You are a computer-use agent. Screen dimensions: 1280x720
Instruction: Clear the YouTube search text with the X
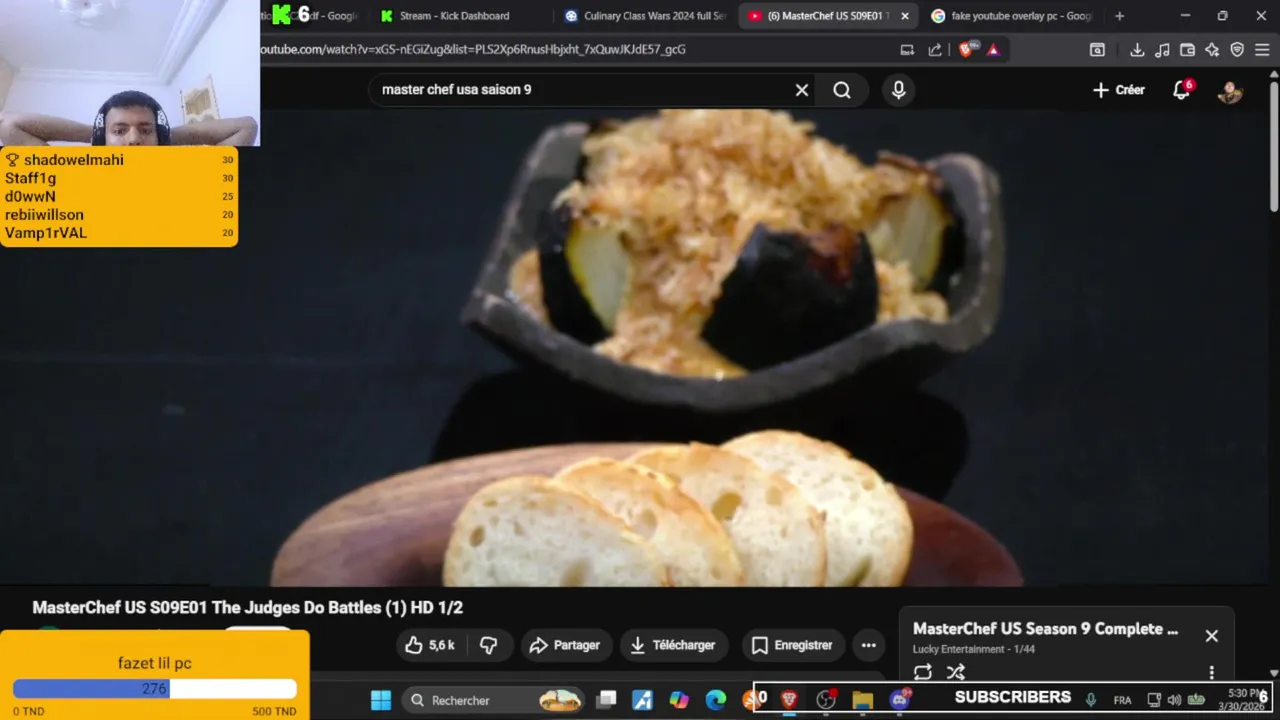pyautogui.click(x=802, y=90)
